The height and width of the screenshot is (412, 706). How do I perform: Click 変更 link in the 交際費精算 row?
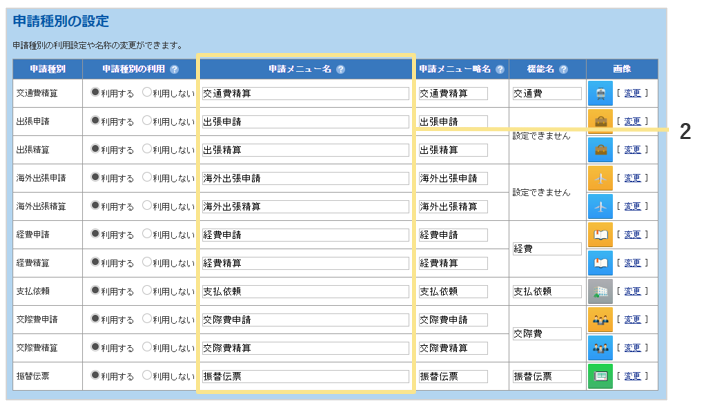(x=632, y=348)
